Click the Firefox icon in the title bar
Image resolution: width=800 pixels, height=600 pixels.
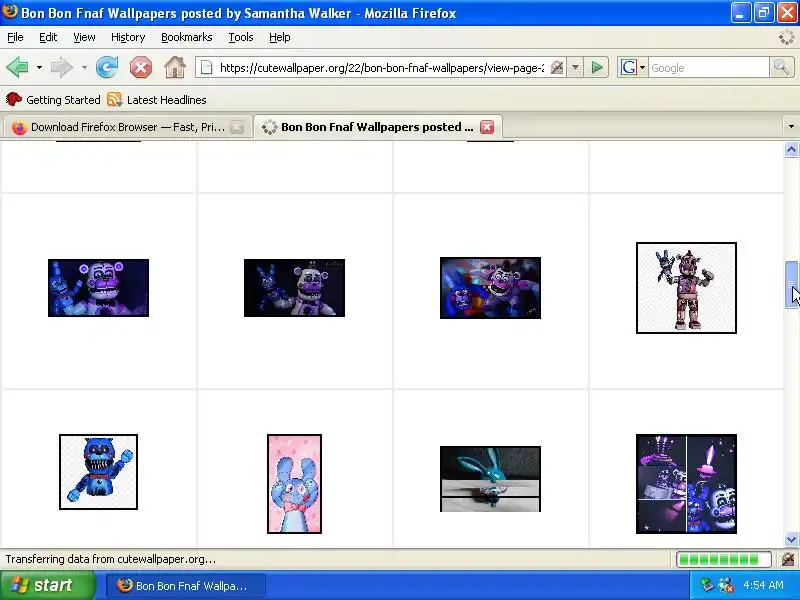point(10,11)
